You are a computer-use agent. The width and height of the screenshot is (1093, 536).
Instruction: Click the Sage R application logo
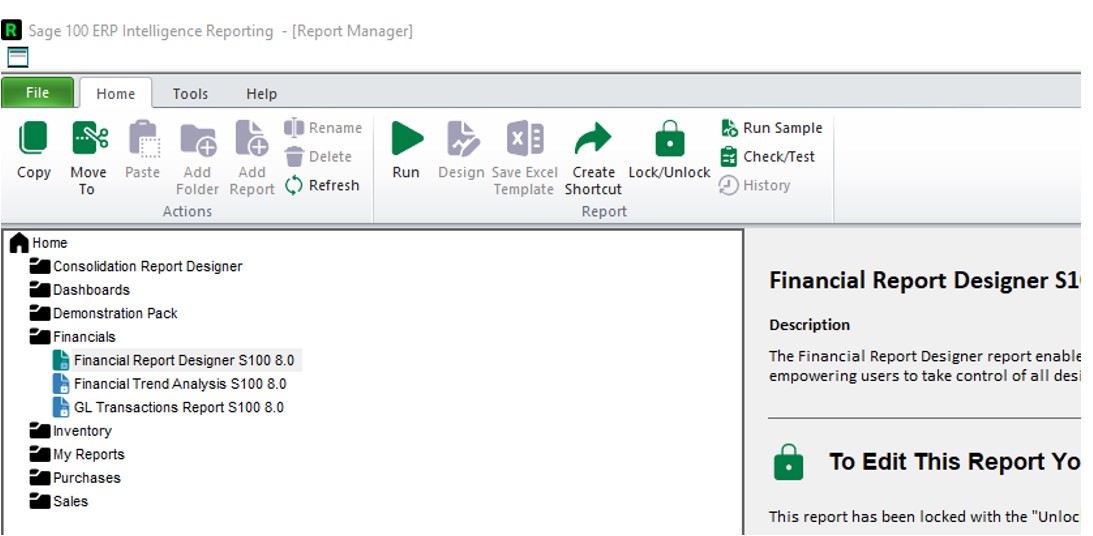point(11,31)
